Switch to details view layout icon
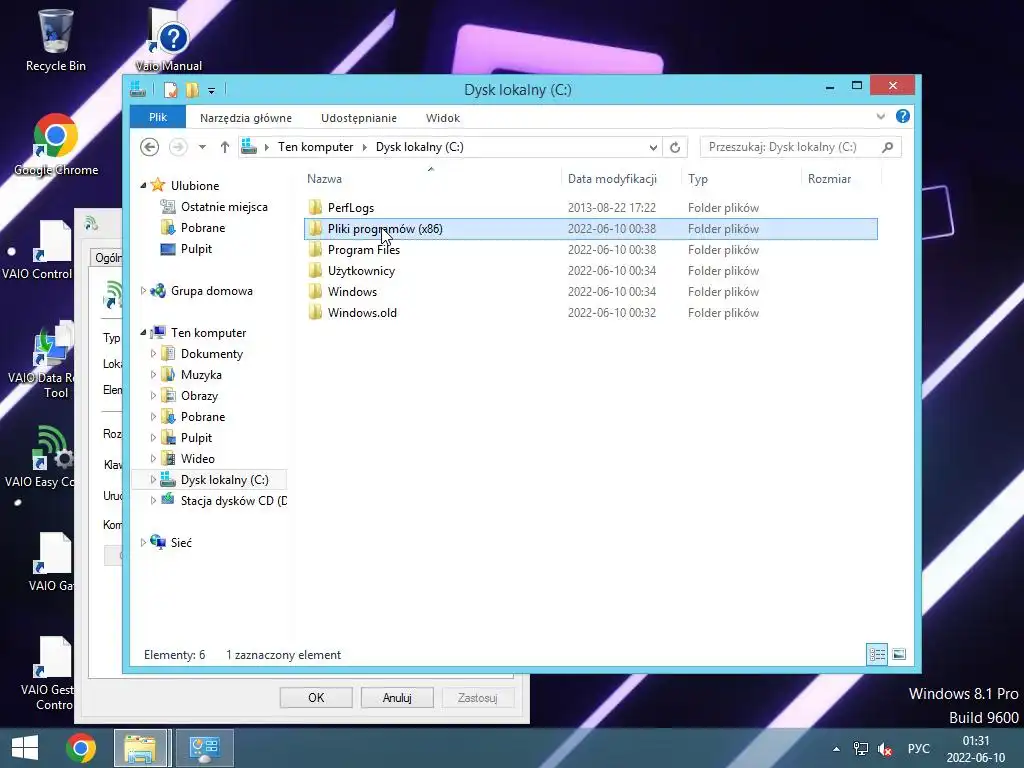 click(877, 654)
